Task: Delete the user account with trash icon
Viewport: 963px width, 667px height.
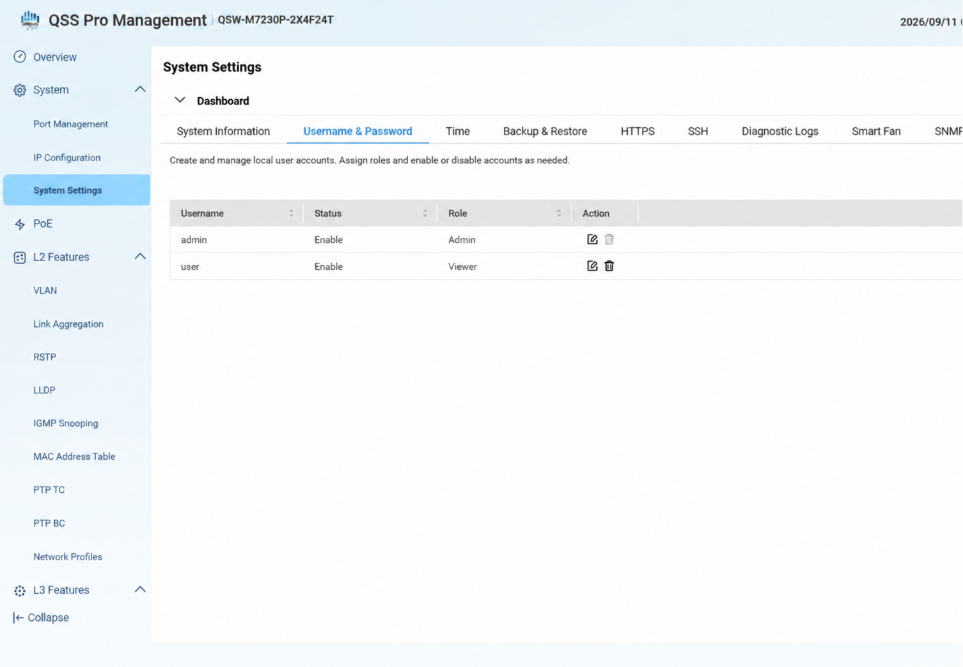Action: [609, 266]
